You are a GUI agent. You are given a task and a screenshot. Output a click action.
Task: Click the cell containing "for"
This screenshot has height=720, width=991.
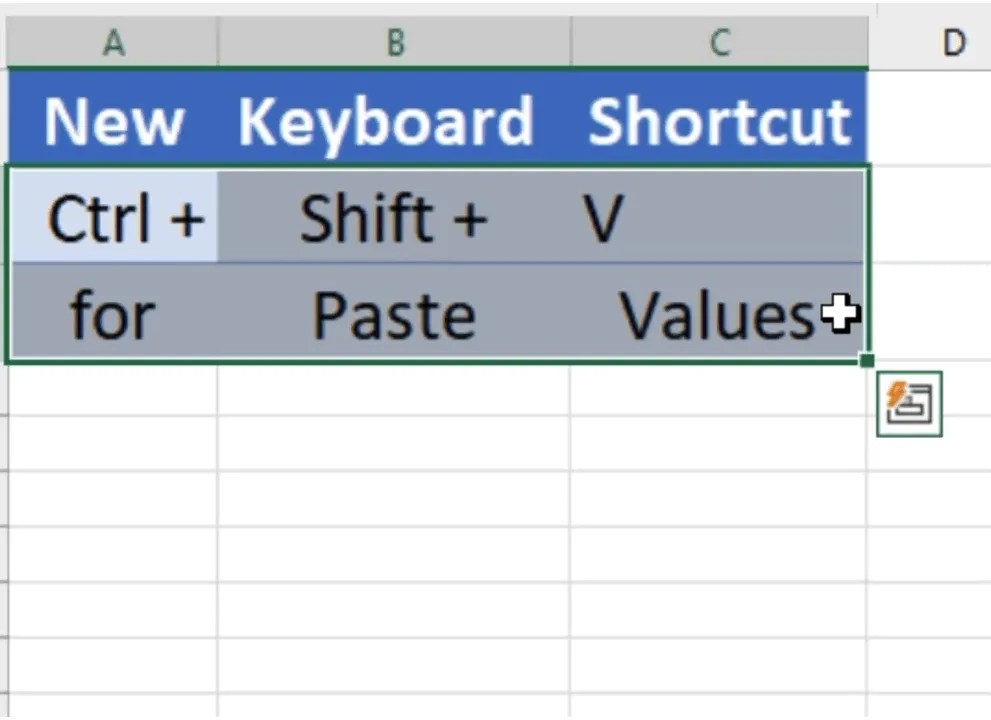(113, 312)
